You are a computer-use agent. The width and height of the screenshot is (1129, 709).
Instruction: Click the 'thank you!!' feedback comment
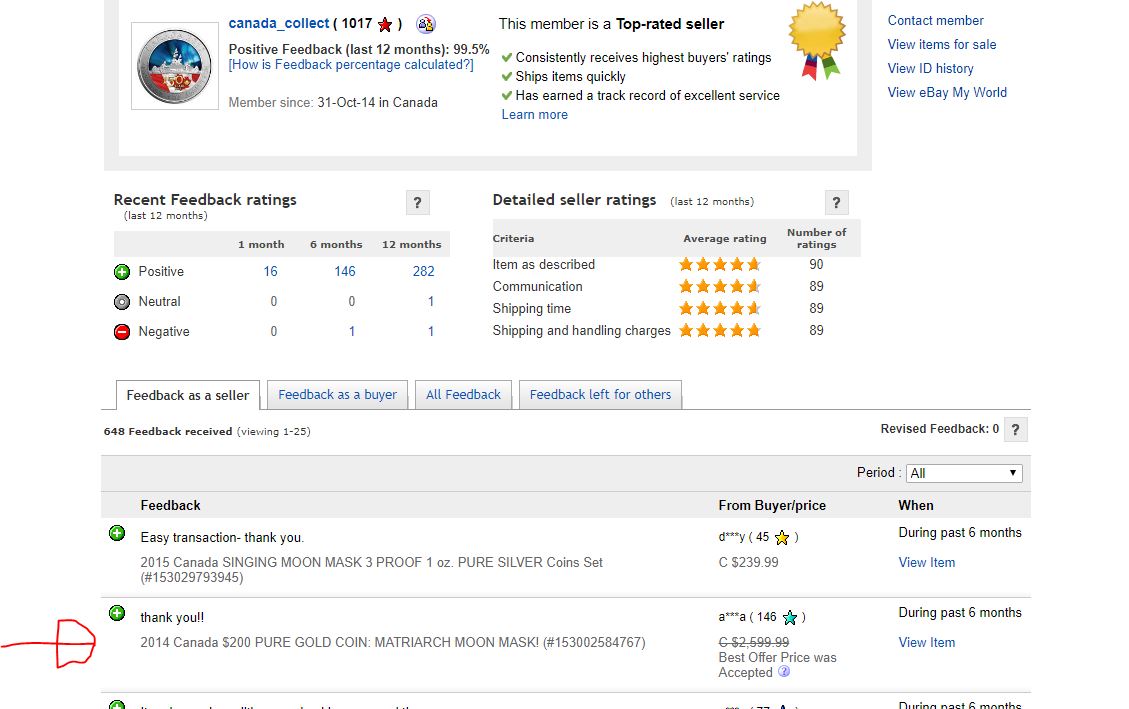tap(172, 618)
